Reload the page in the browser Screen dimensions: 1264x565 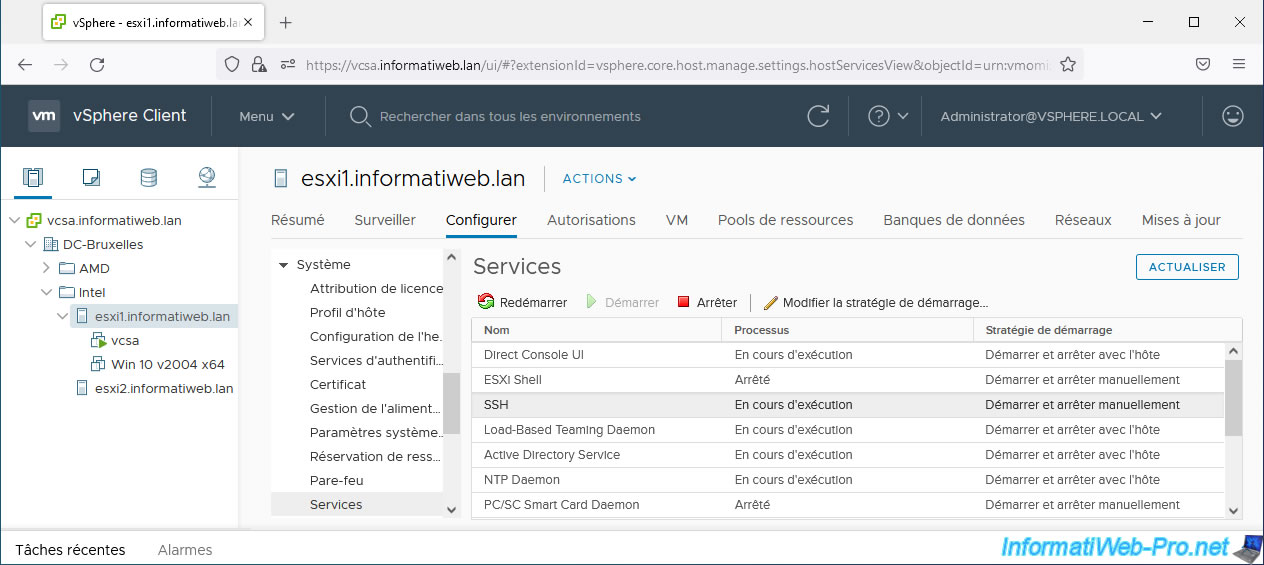pyautogui.click(x=97, y=64)
